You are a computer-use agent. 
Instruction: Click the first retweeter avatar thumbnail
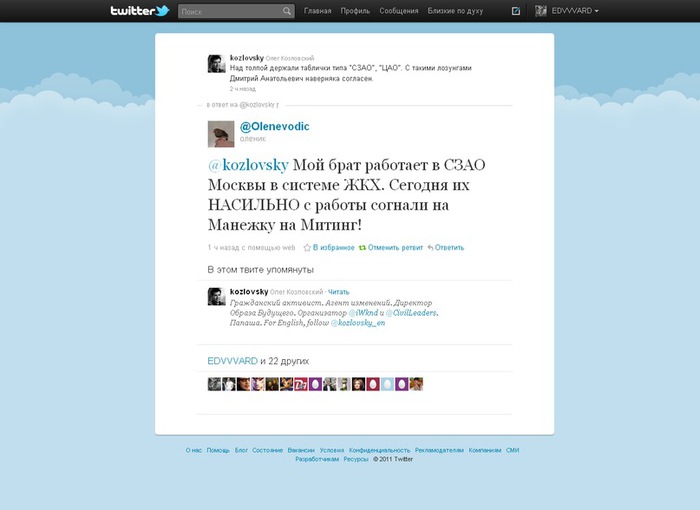coord(214,384)
